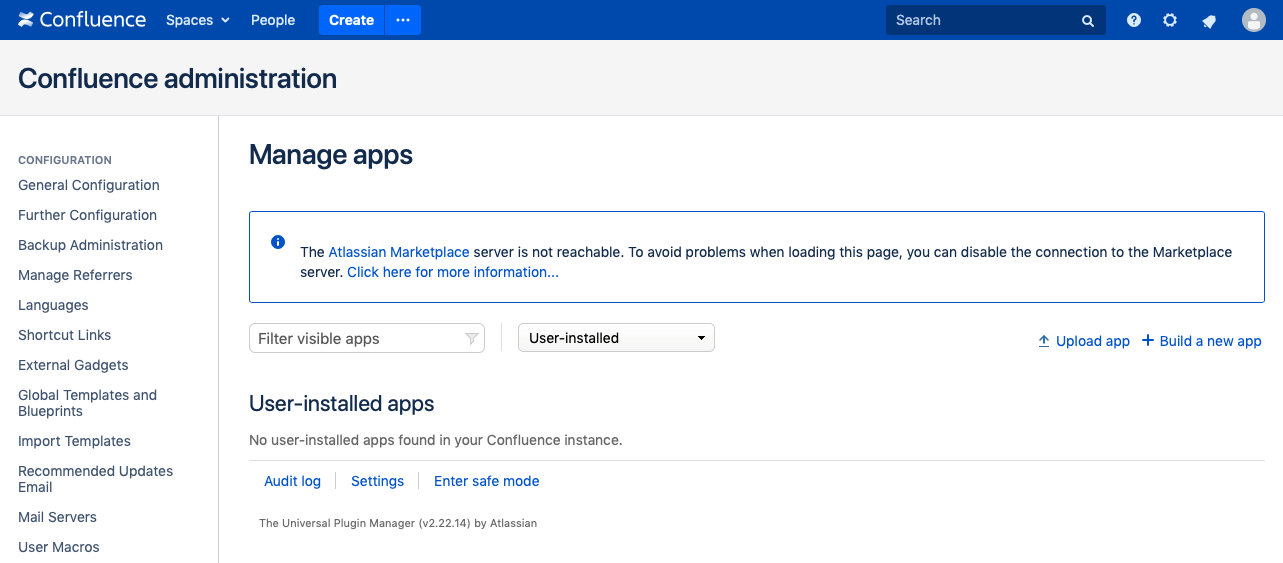Click the search magnifier icon
Screen dimensions: 1283x563
[x=1088, y=21]
